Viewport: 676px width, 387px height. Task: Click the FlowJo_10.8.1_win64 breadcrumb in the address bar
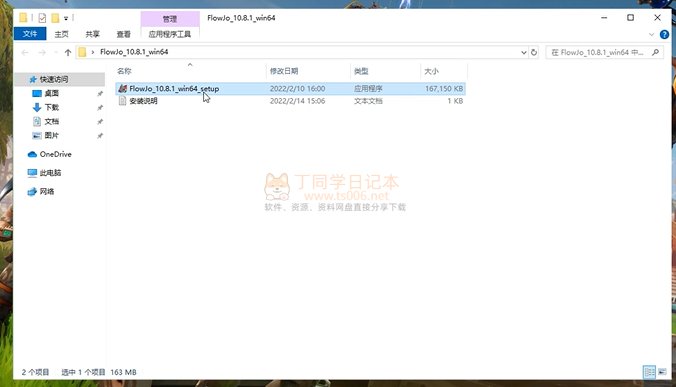tap(134, 52)
